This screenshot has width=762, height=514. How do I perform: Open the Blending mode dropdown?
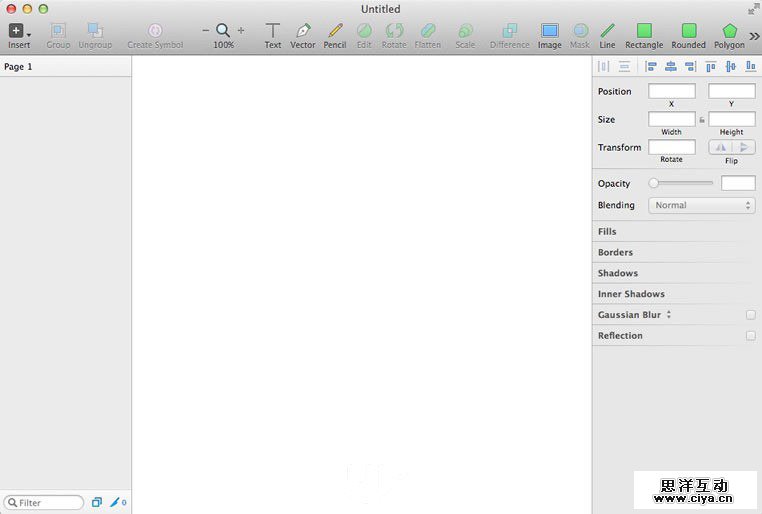701,205
